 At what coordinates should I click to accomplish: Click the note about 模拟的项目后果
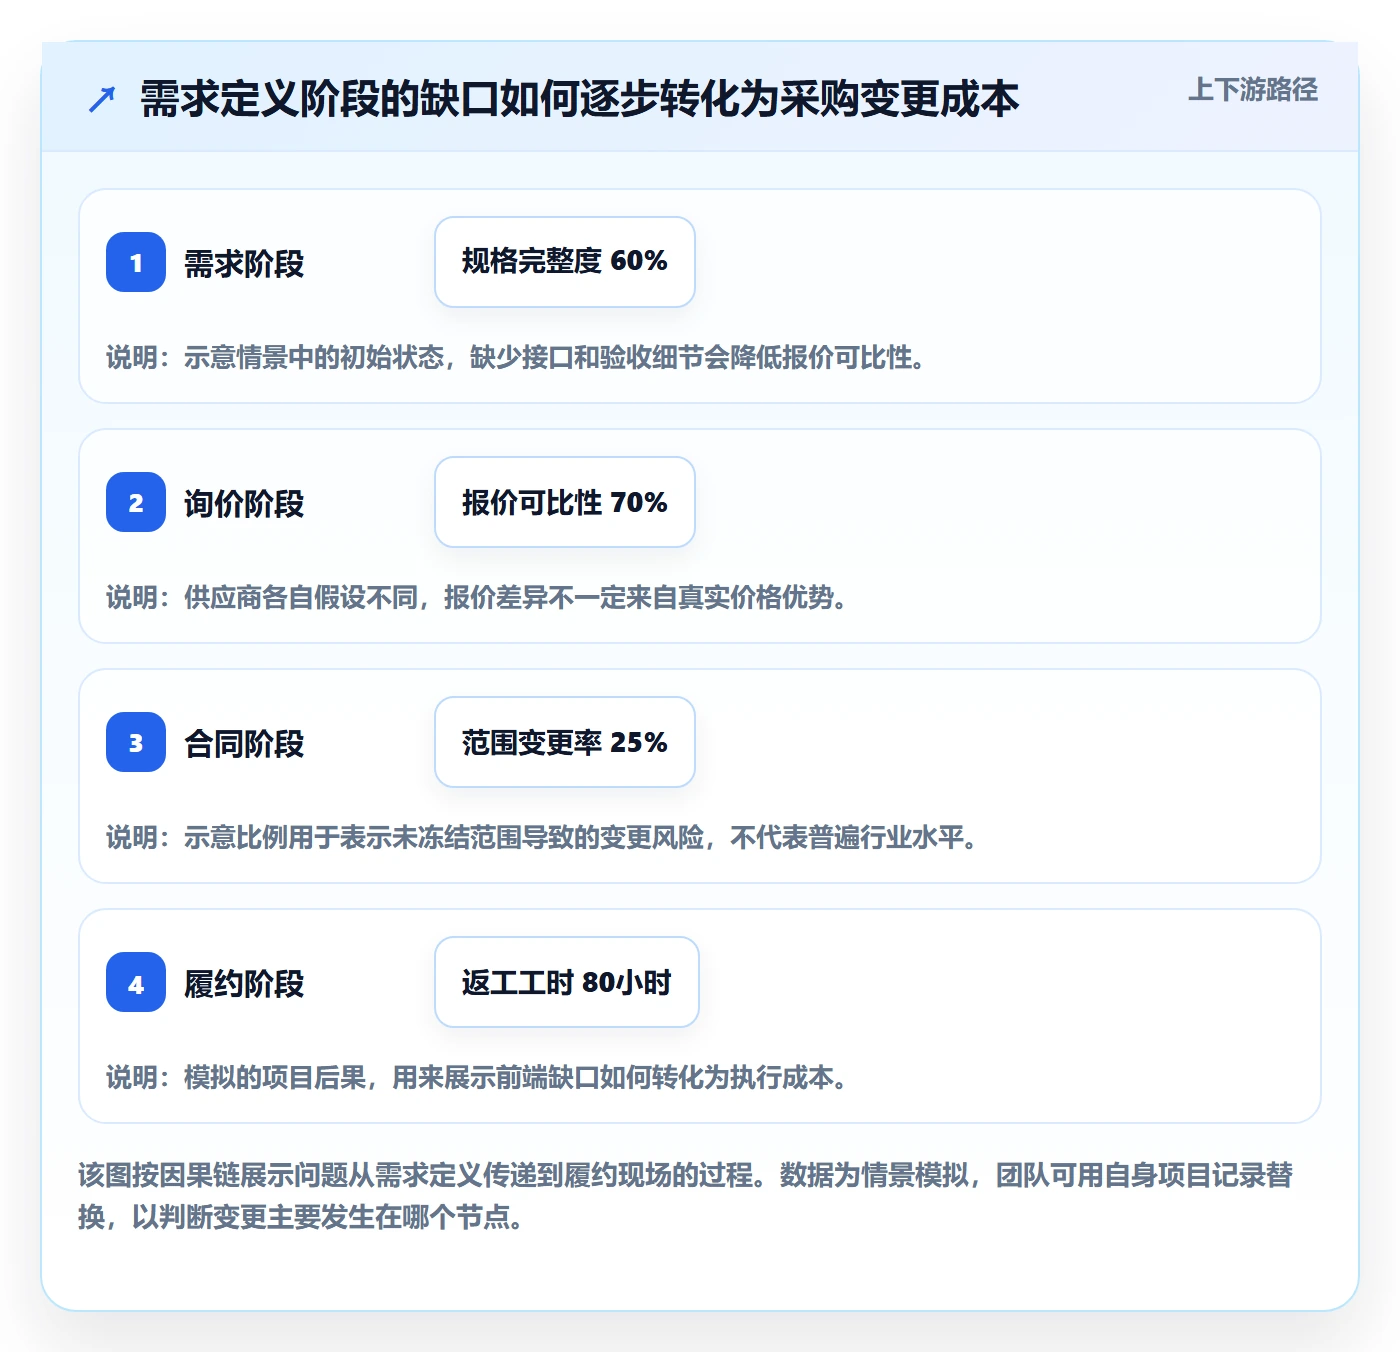tap(476, 1077)
